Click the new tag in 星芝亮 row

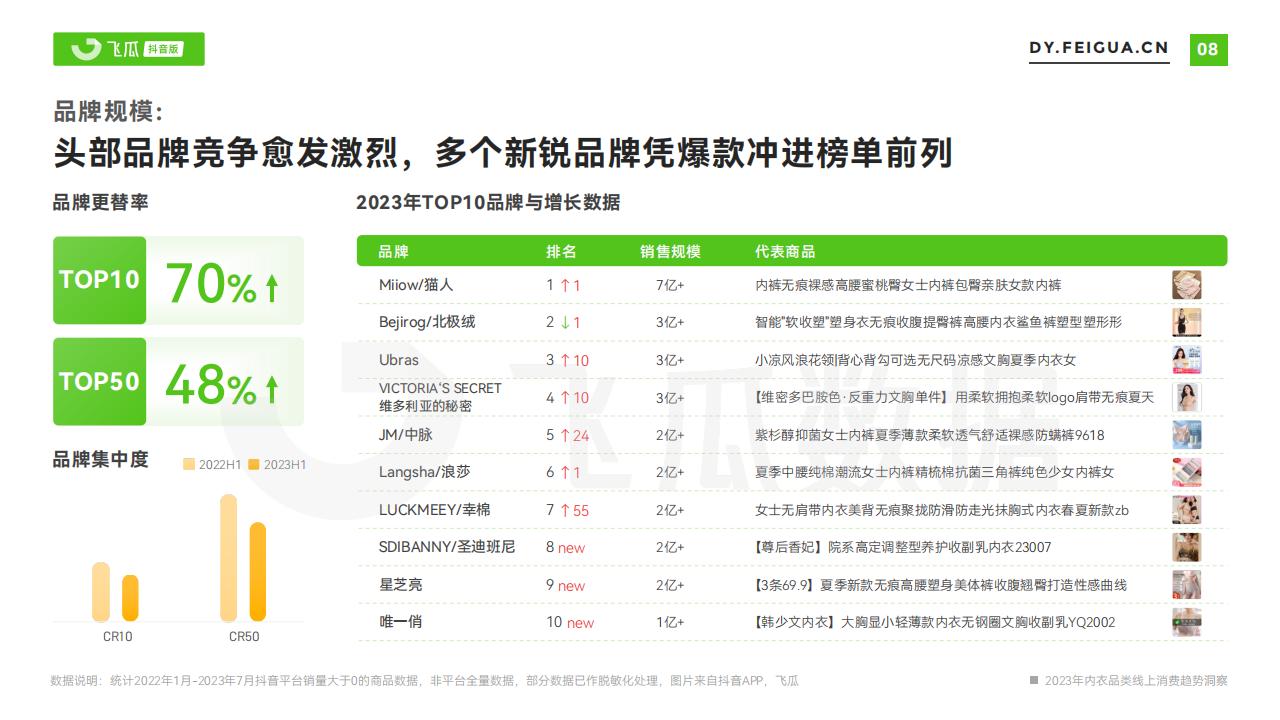571,586
